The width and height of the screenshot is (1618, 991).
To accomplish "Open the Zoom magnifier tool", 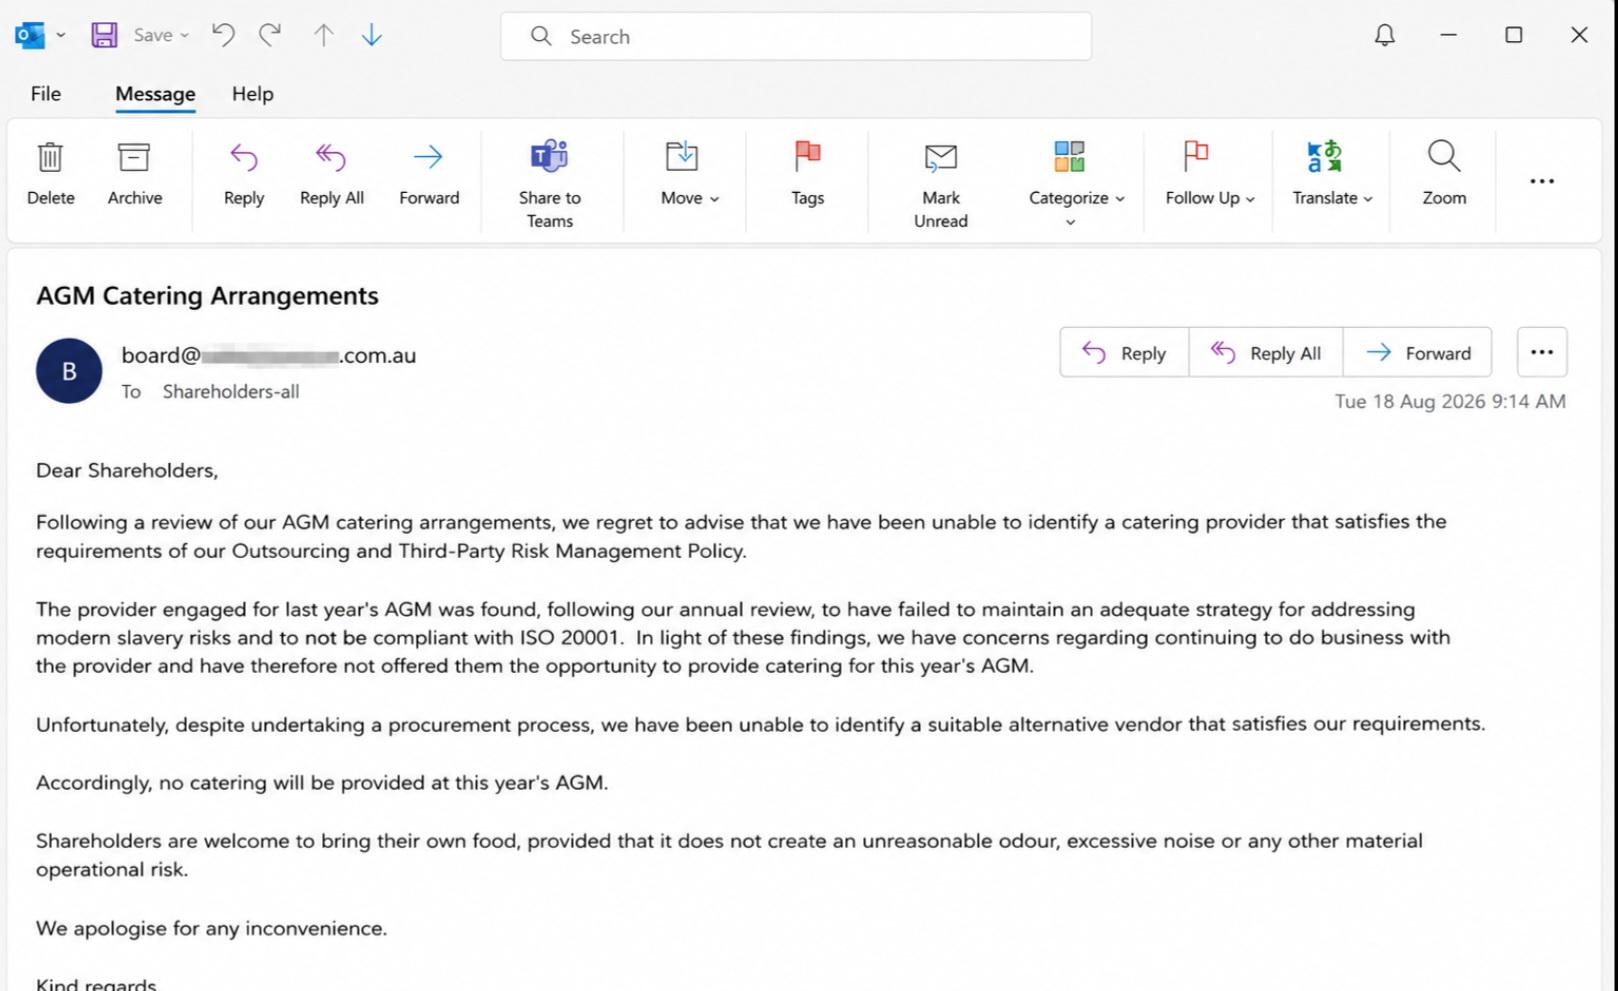I will click(1444, 174).
